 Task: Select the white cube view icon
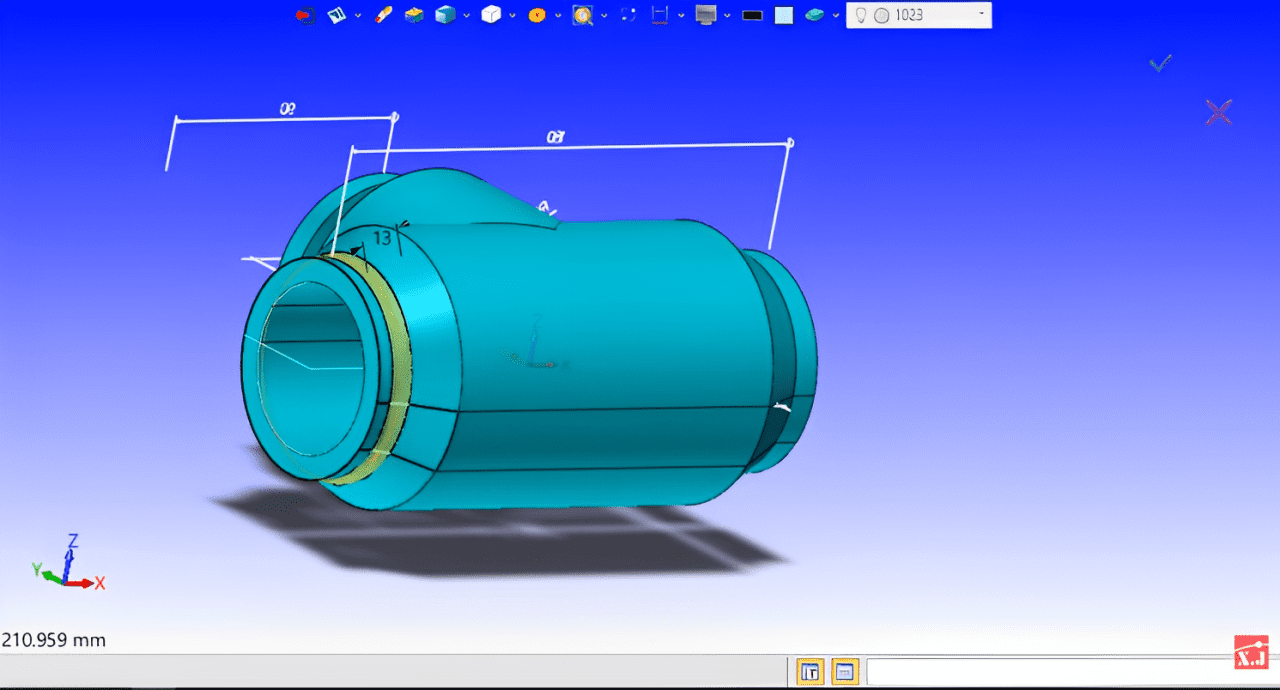click(491, 15)
